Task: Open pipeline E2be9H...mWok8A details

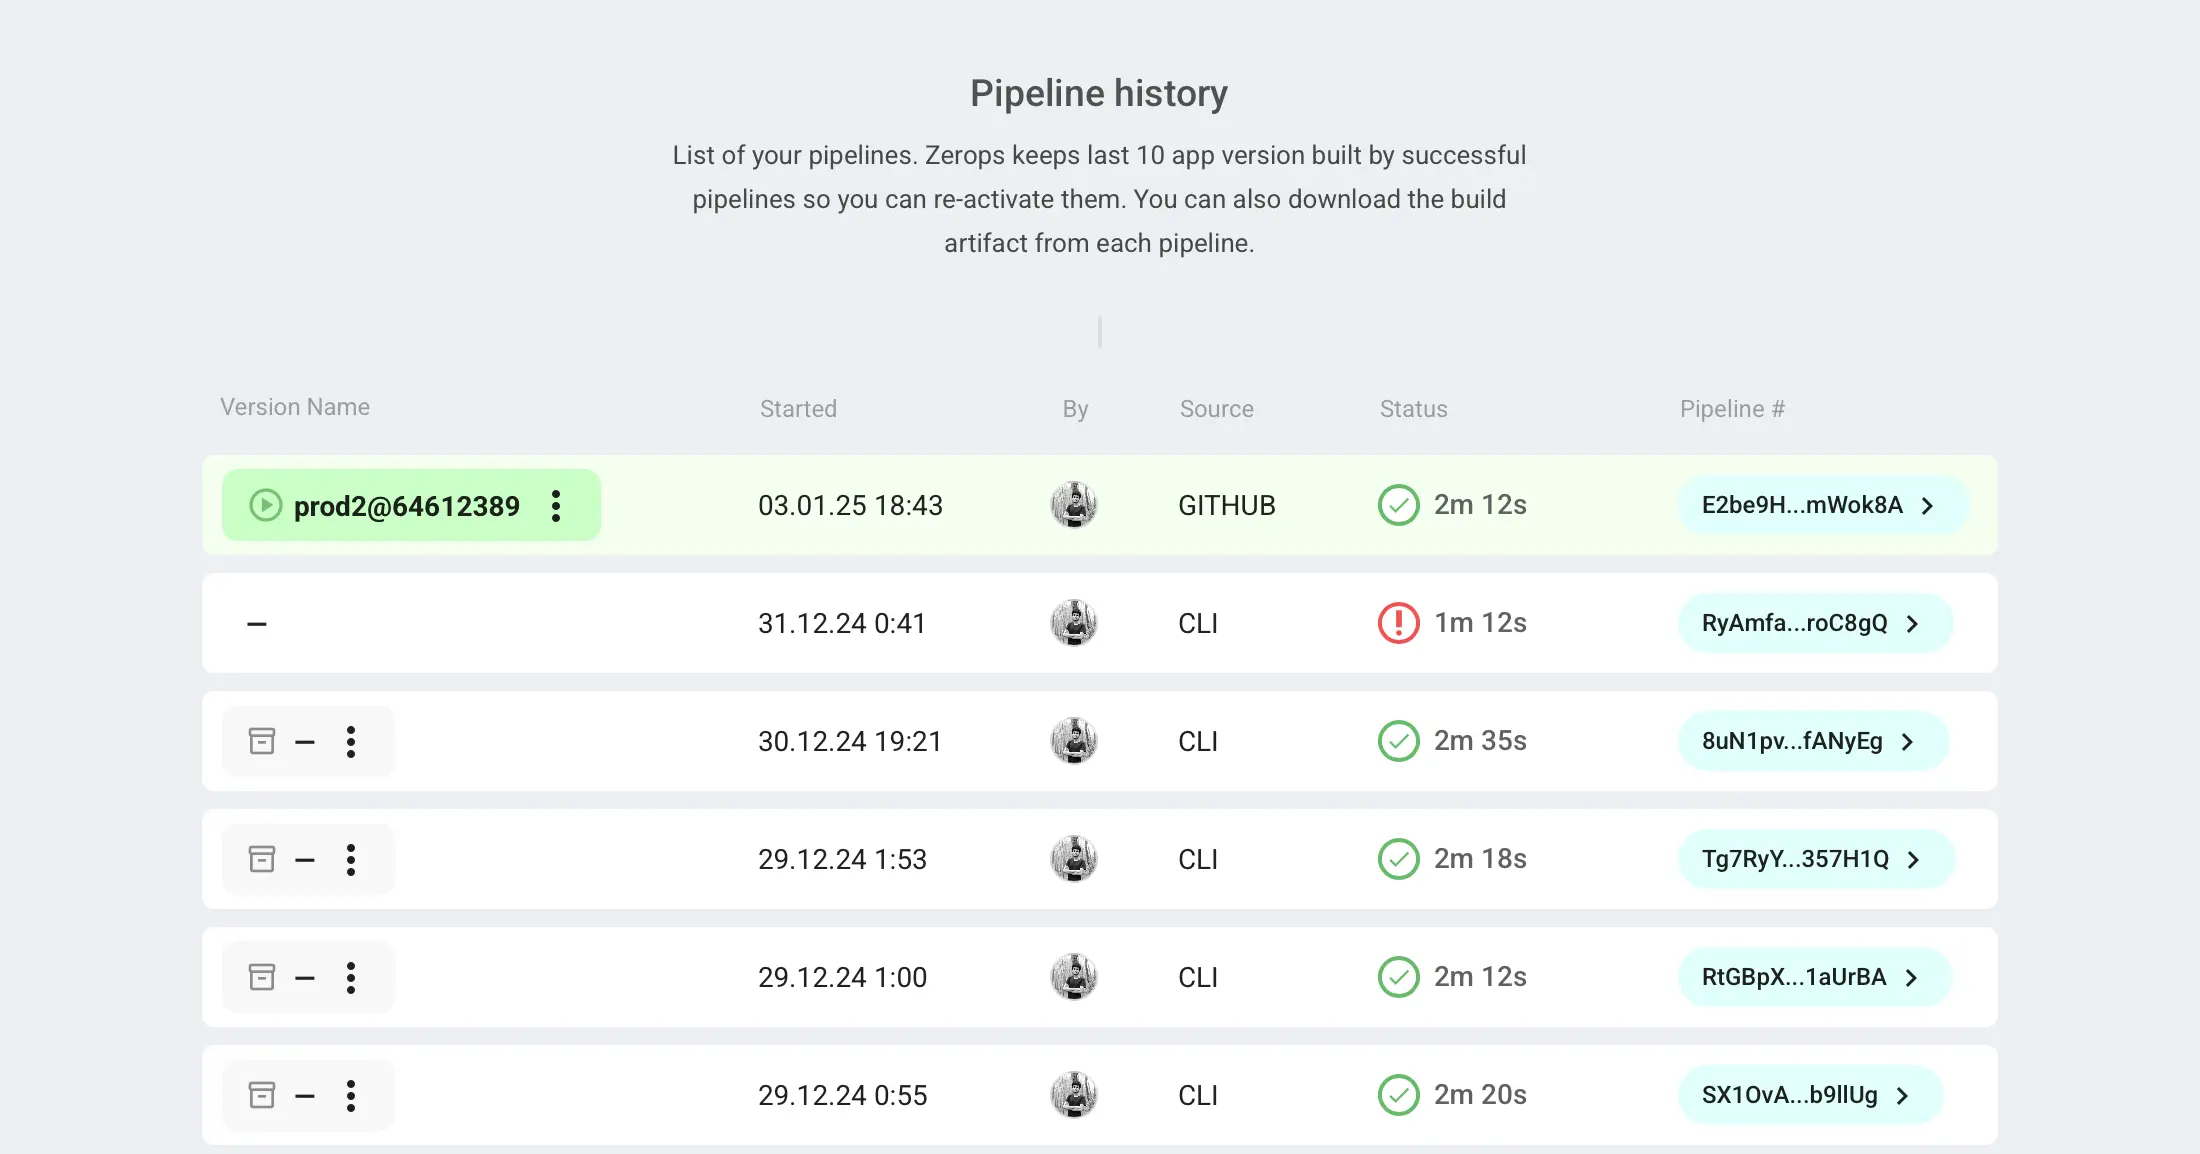Action: pos(1822,505)
